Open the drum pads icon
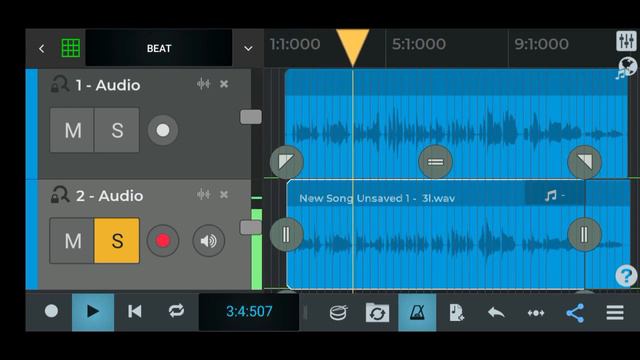 [338, 313]
